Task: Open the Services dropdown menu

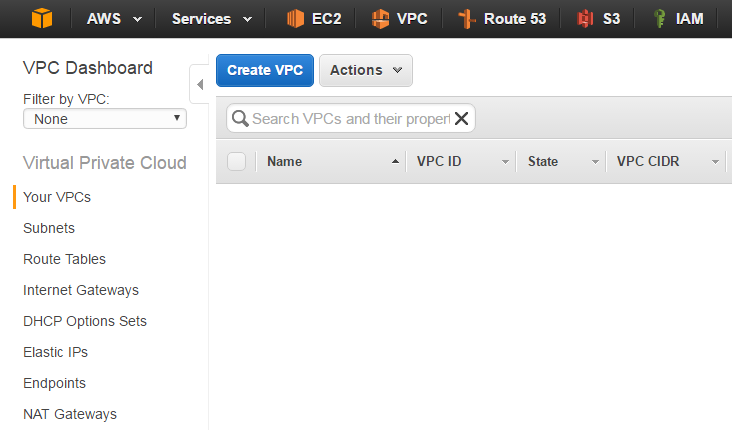Action: (213, 18)
